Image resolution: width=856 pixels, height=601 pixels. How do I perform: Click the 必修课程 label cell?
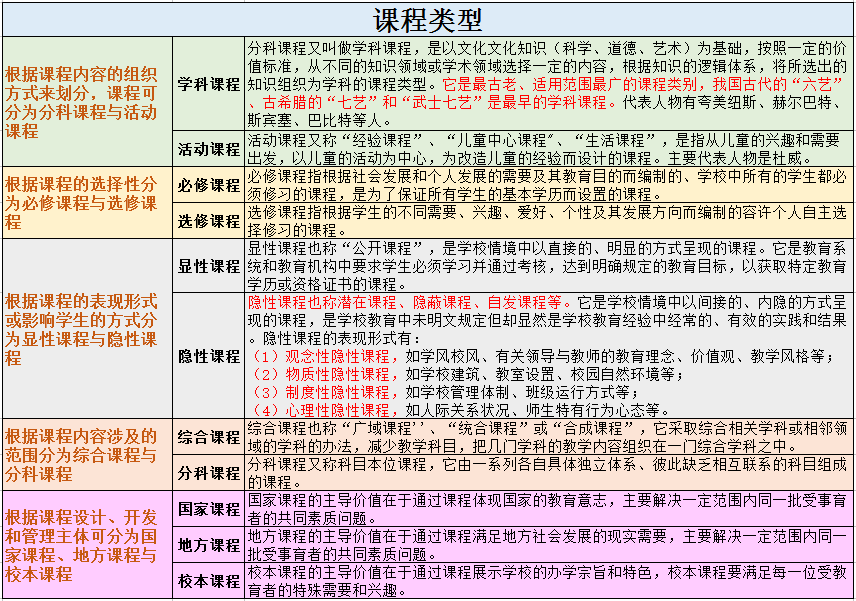pyautogui.click(x=209, y=185)
